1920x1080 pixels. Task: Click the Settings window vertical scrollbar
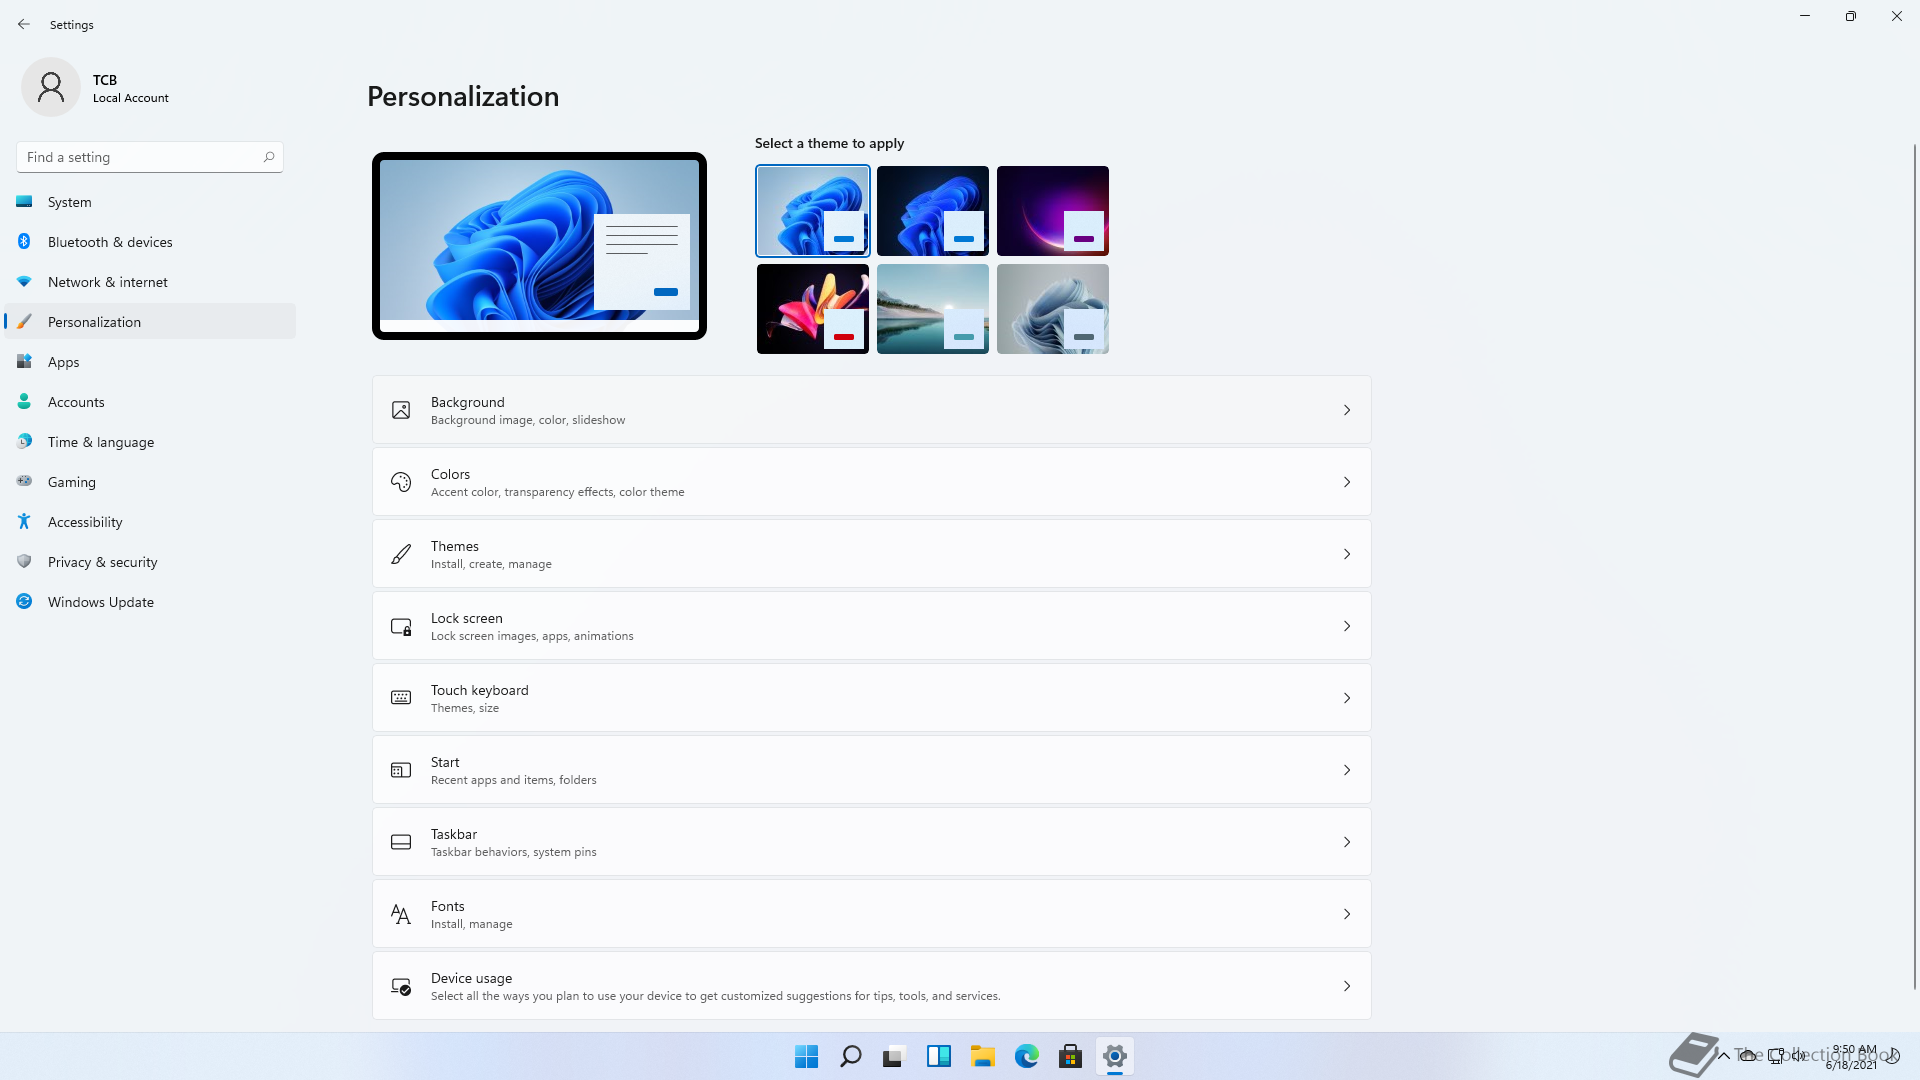coord(1915,565)
